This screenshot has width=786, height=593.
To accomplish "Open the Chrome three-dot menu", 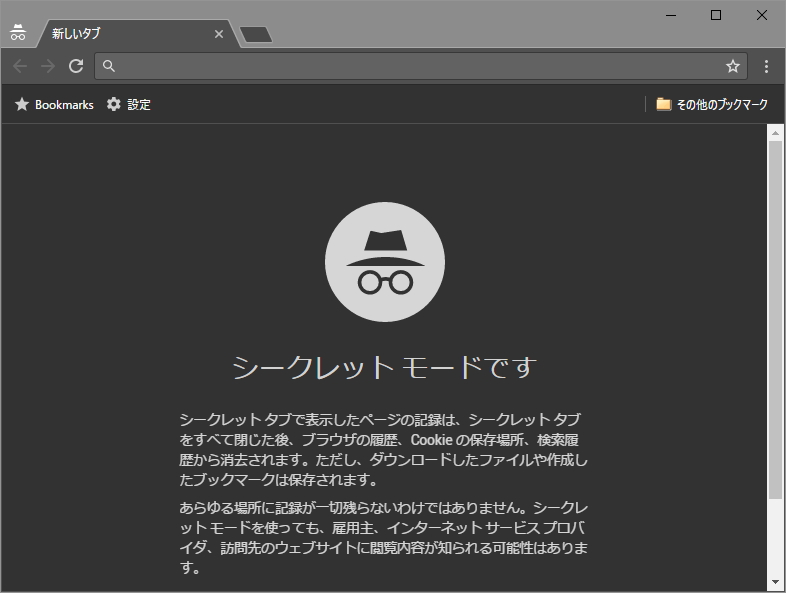I will tap(766, 66).
